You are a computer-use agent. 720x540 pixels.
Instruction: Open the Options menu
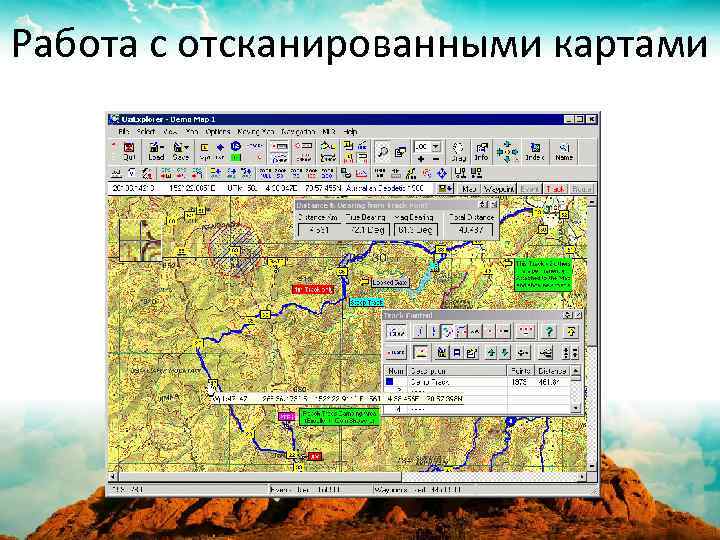point(218,132)
